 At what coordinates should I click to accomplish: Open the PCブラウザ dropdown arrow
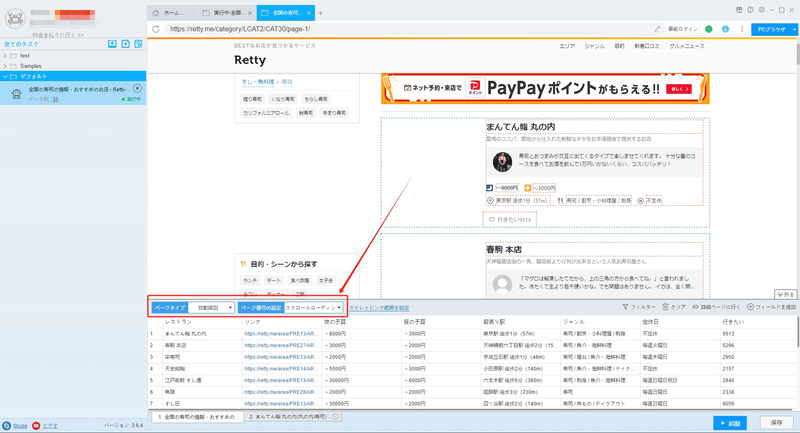coord(794,30)
